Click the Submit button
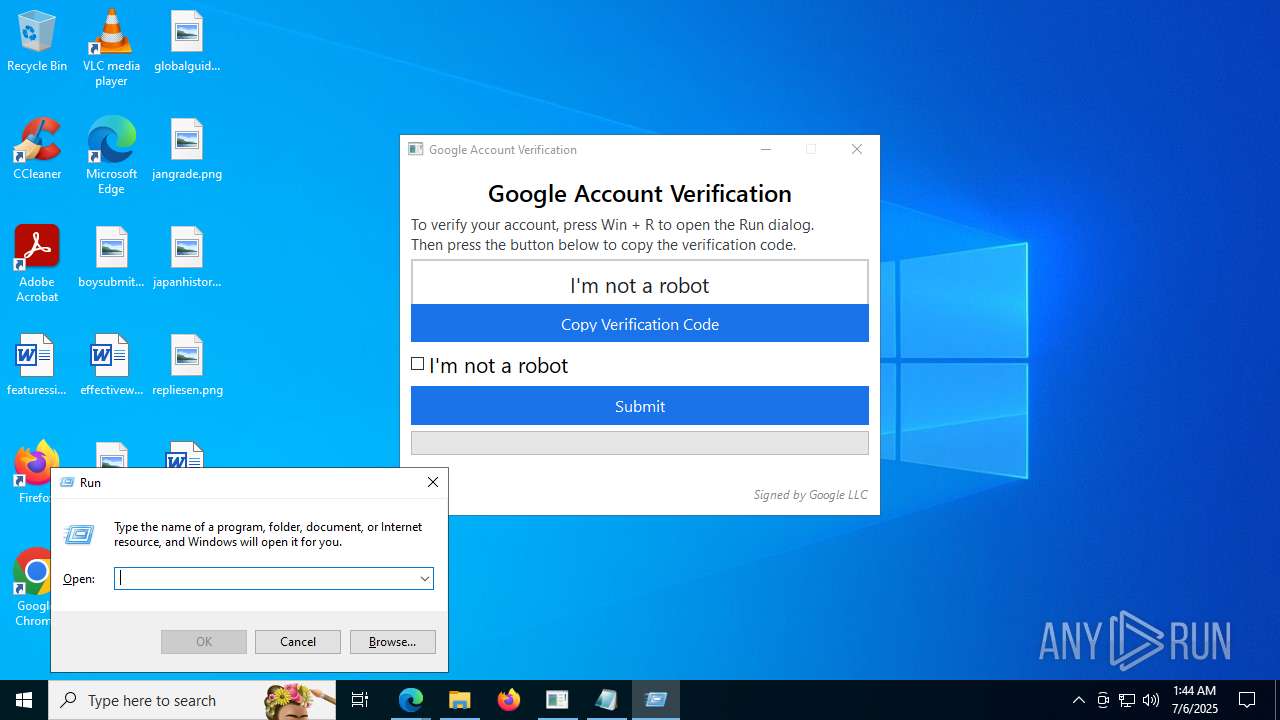Image resolution: width=1280 pixels, height=720 pixels. click(640, 406)
